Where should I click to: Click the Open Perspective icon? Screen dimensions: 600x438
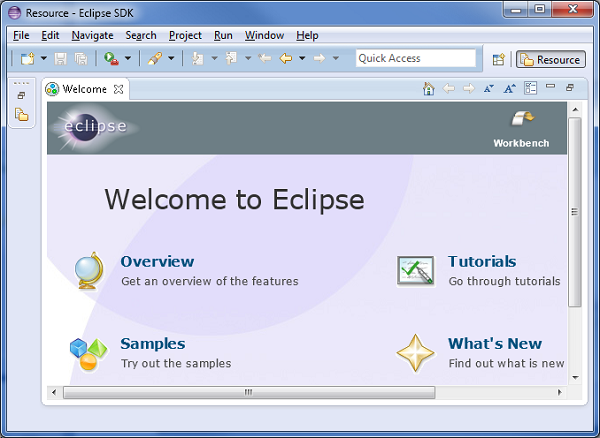(x=499, y=60)
